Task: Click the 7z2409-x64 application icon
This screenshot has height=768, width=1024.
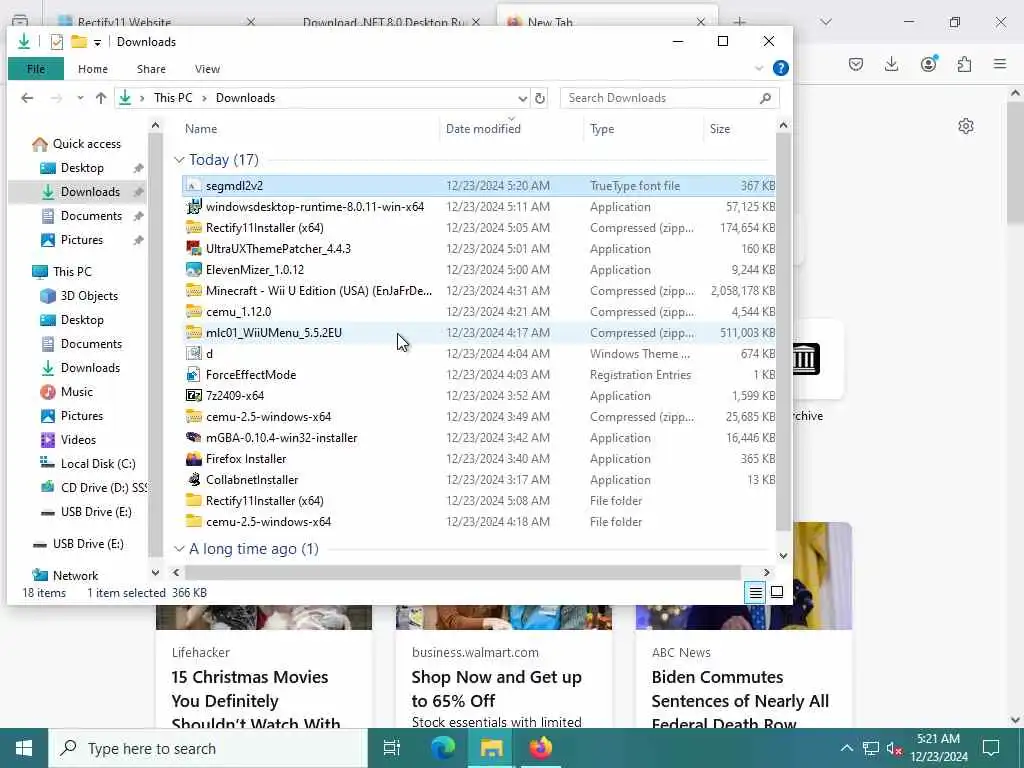Action: tap(193, 396)
